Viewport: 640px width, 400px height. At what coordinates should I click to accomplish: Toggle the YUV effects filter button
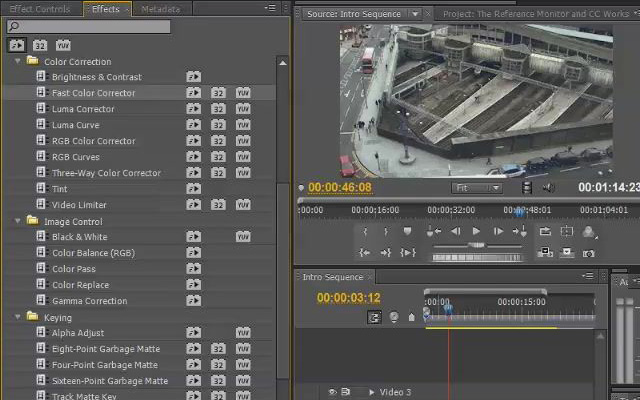click(63, 45)
